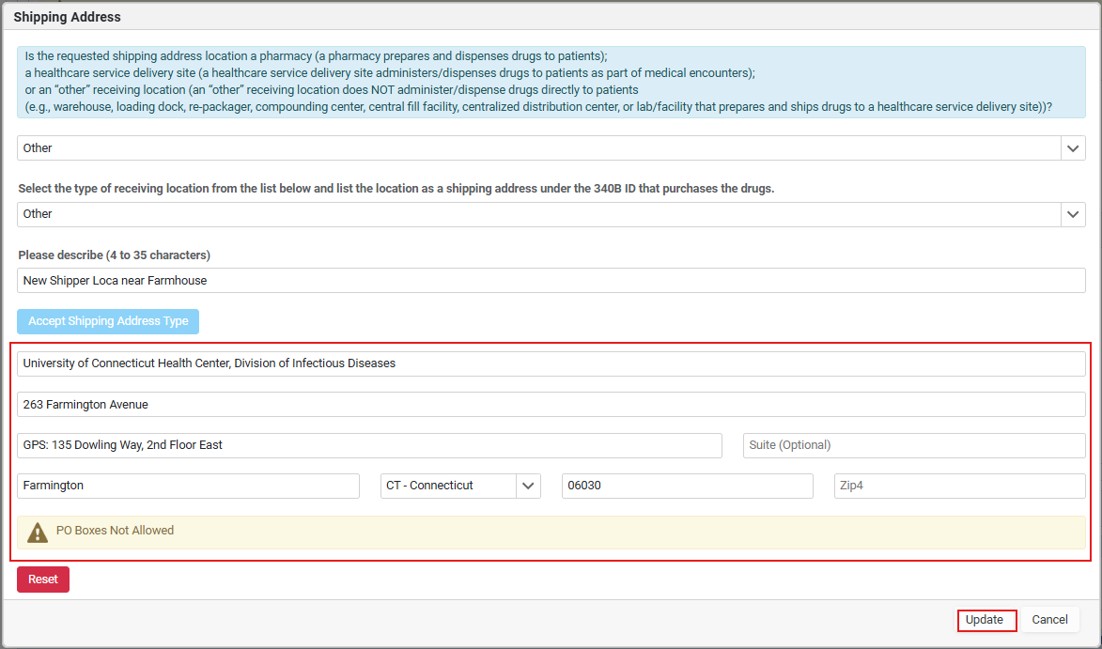Click the Suite (Optional) field

914,445
